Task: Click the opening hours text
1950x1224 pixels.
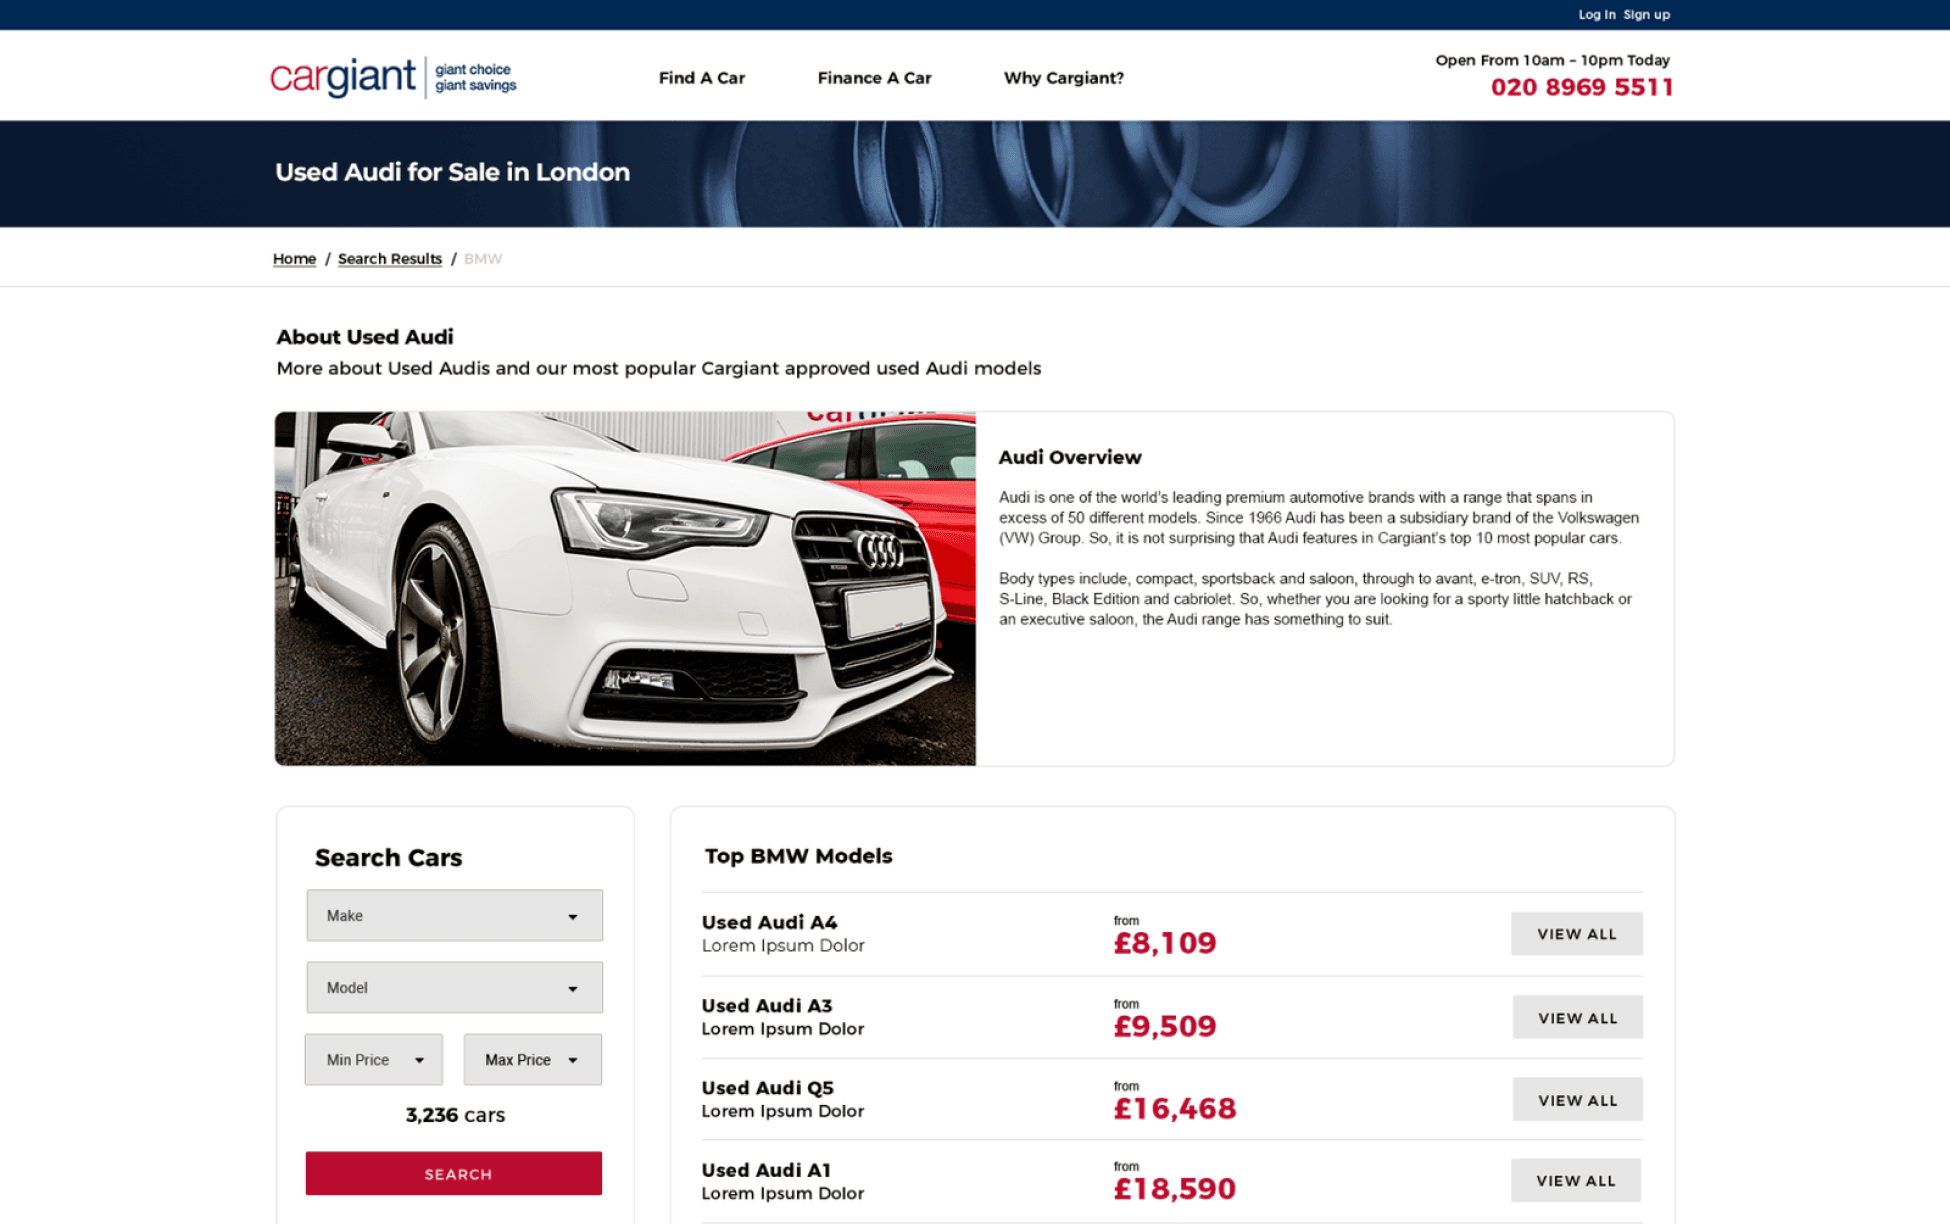Action: pos(1552,60)
